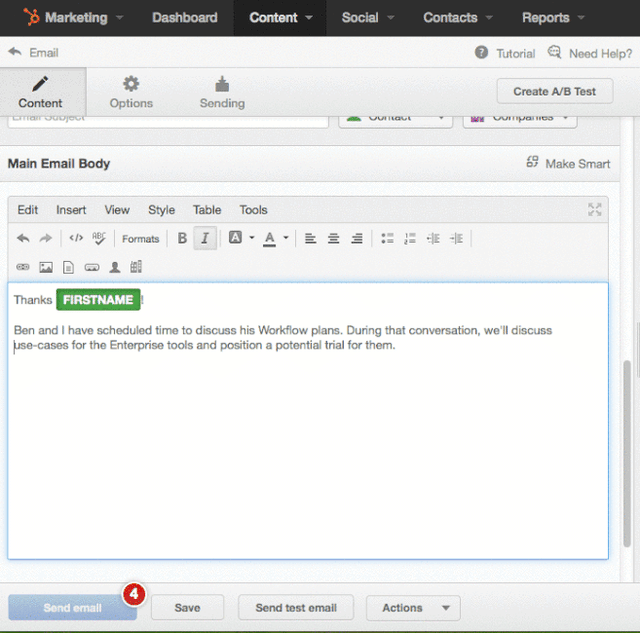Click the insert link icon

click(24, 267)
